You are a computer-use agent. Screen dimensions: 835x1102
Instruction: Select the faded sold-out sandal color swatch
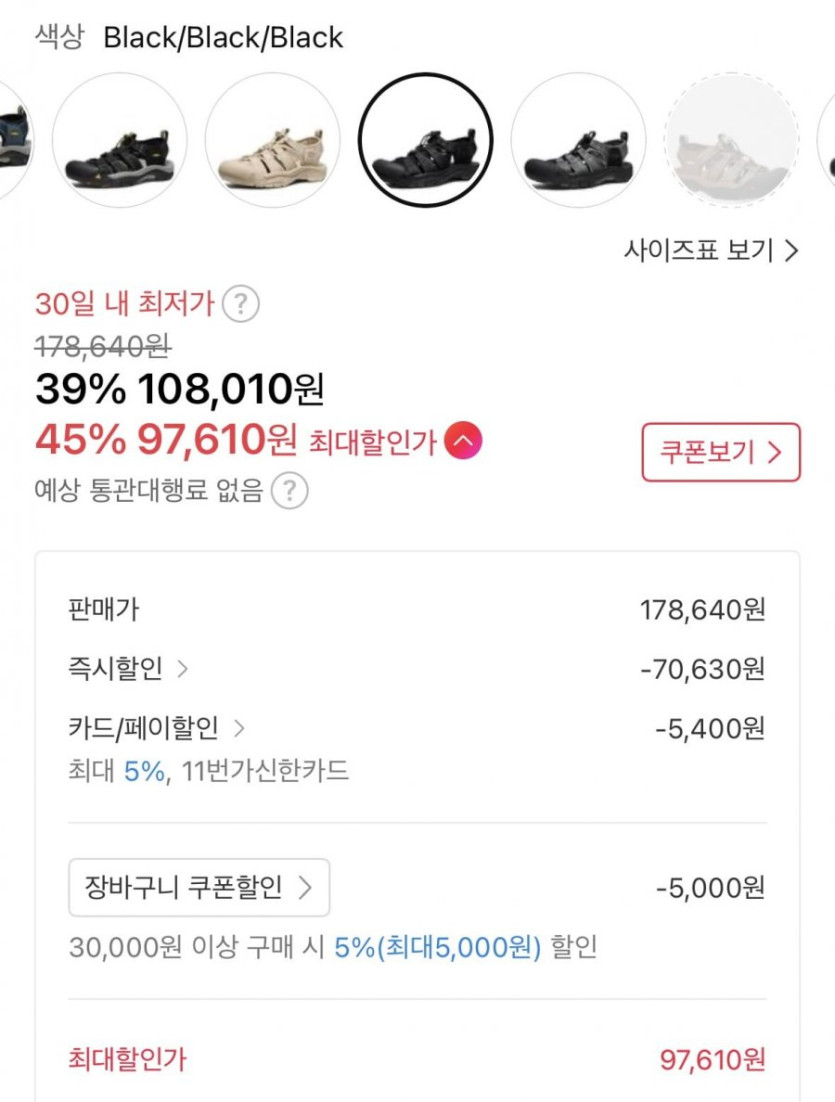[x=731, y=140]
